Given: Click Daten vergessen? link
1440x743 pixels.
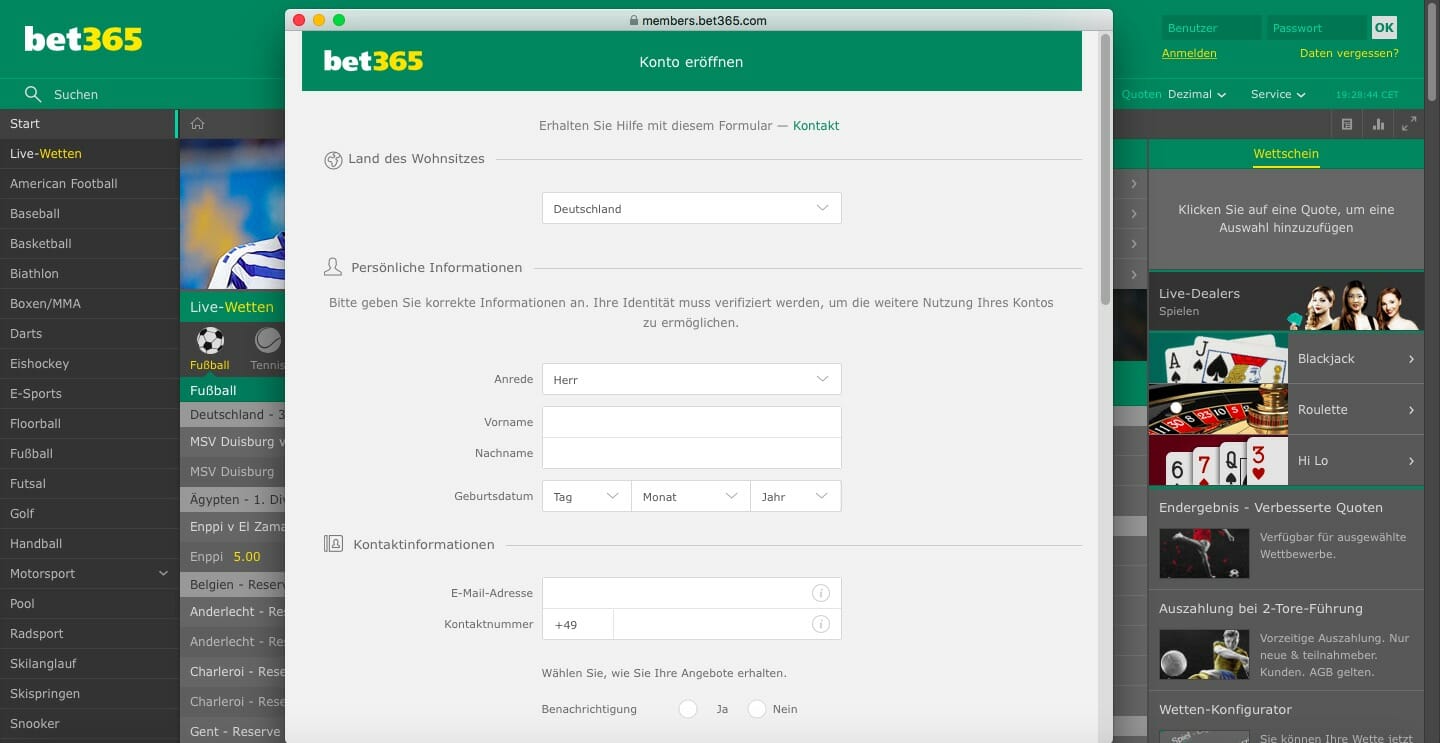Looking at the screenshot, I should tap(1349, 53).
